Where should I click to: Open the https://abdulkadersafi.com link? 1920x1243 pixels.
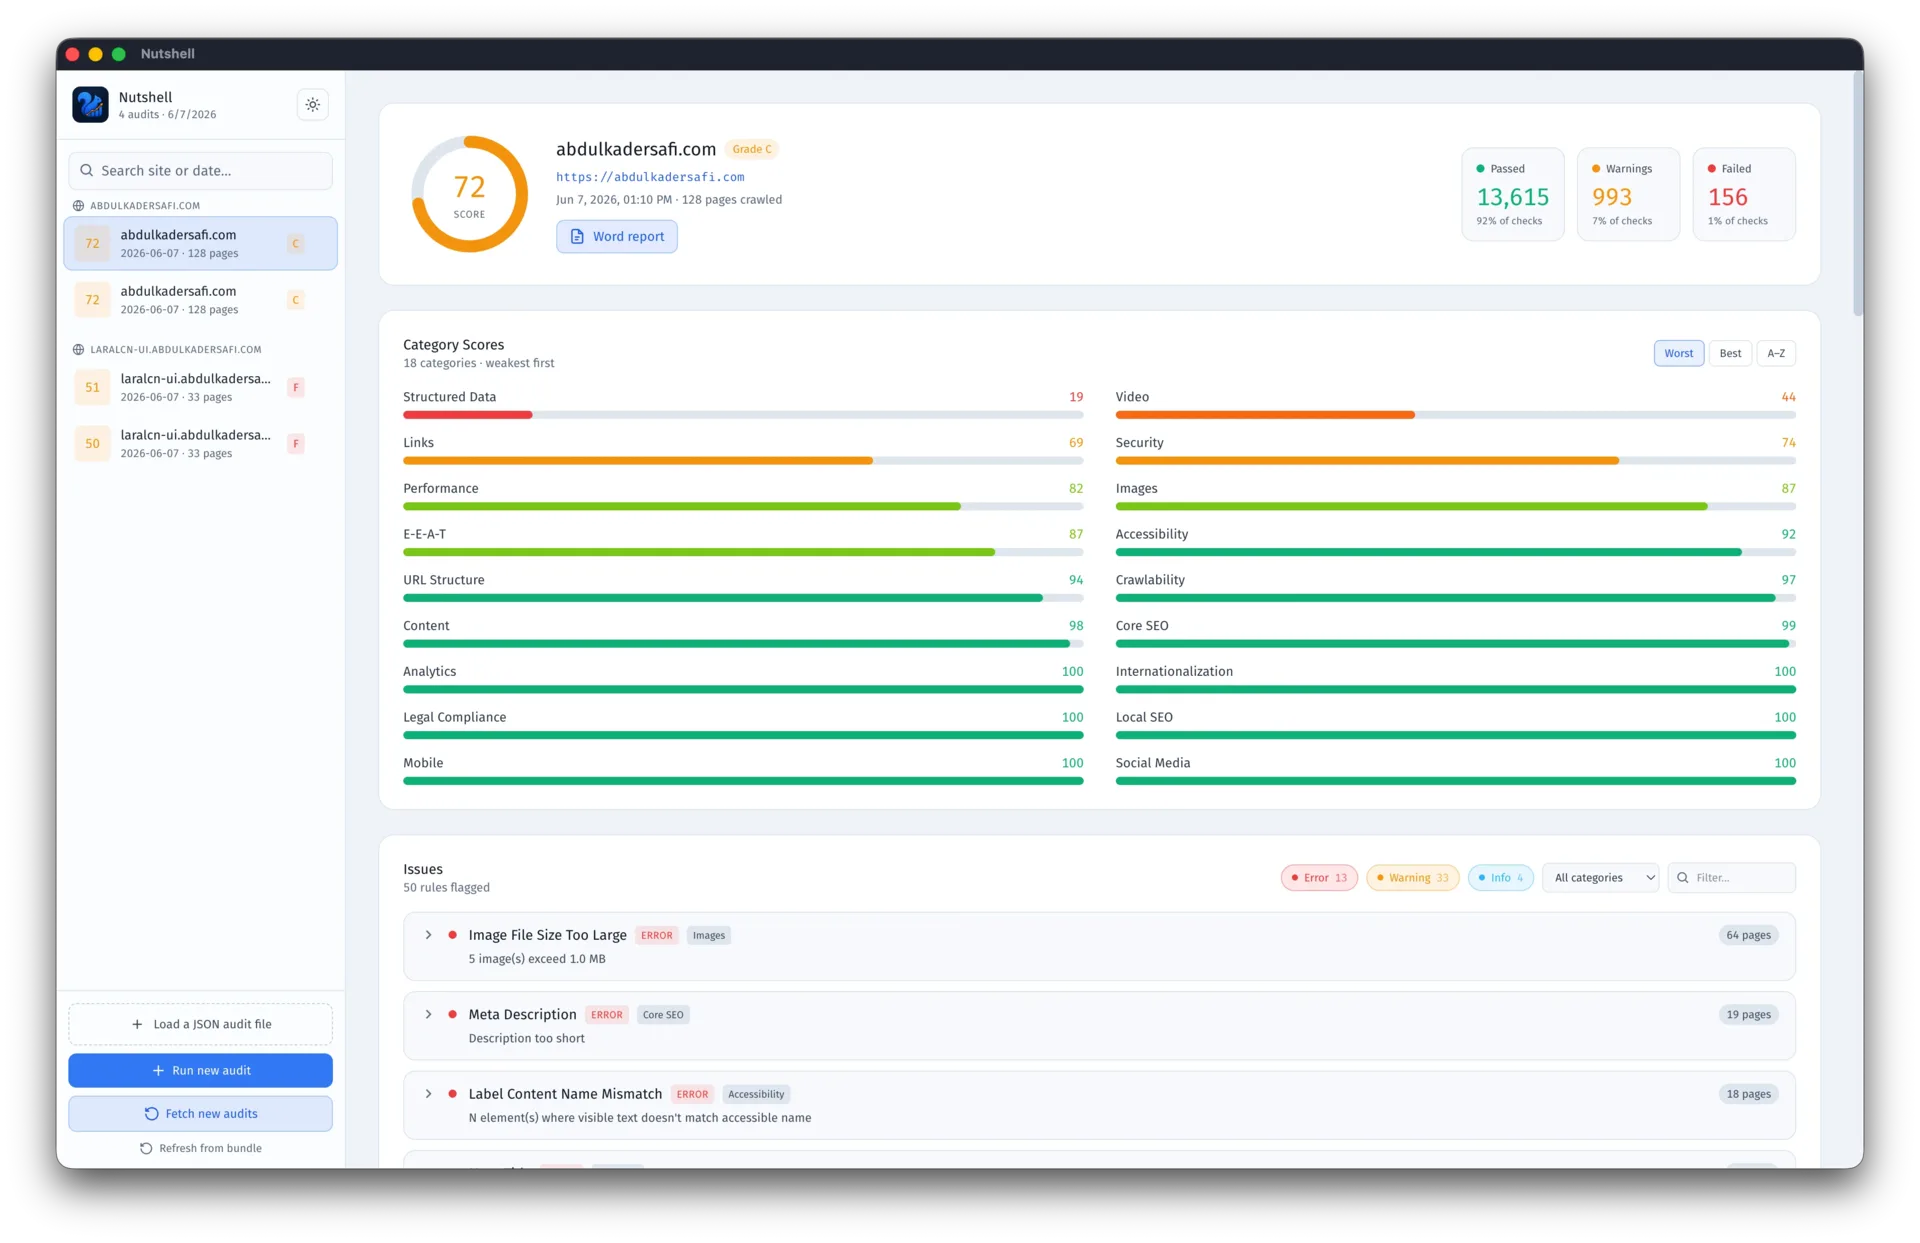pyautogui.click(x=650, y=177)
